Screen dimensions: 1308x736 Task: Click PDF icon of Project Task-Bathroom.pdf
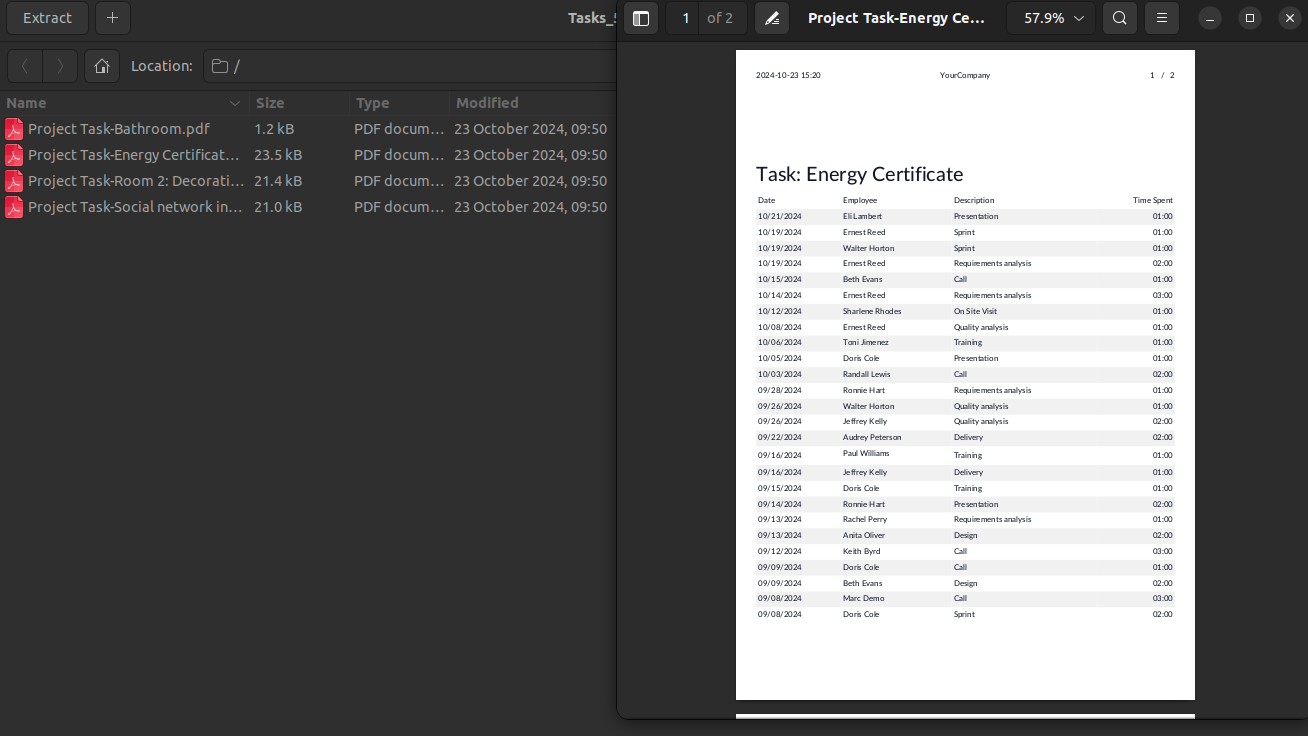click(14, 129)
